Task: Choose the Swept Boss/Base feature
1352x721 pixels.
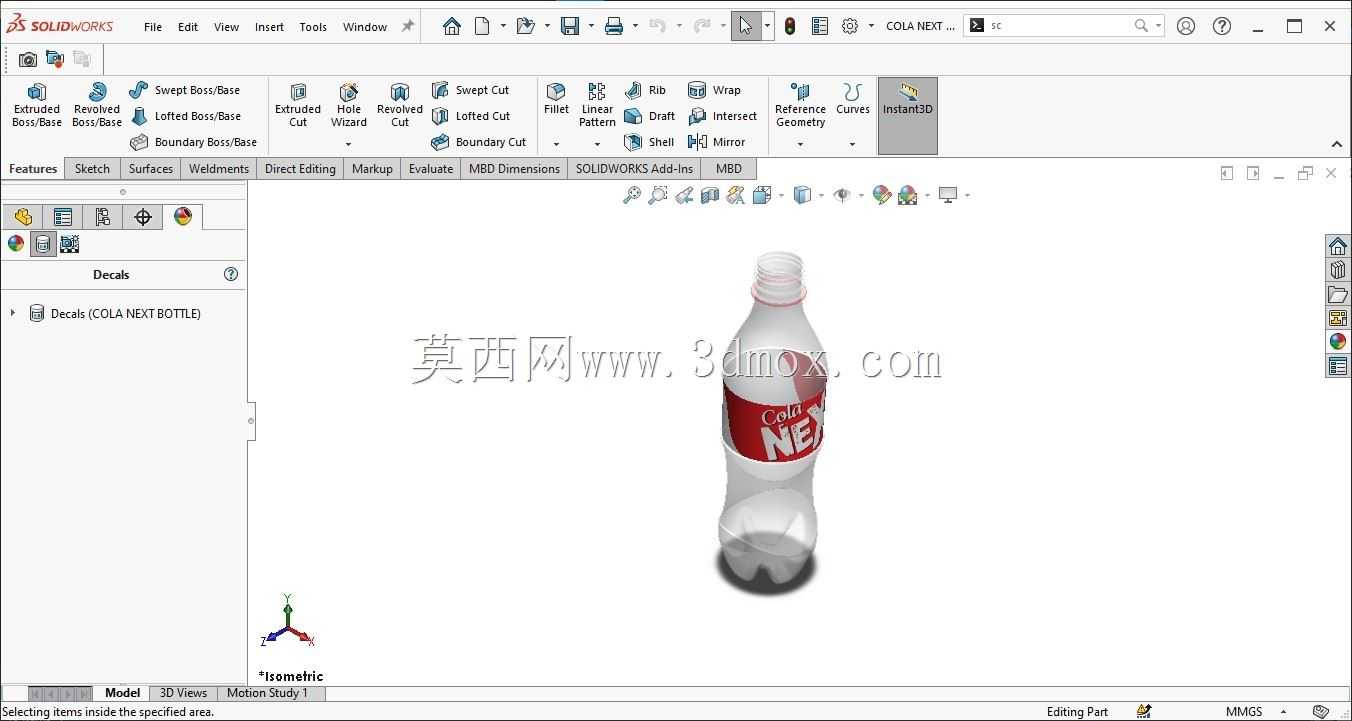Action: [185, 90]
